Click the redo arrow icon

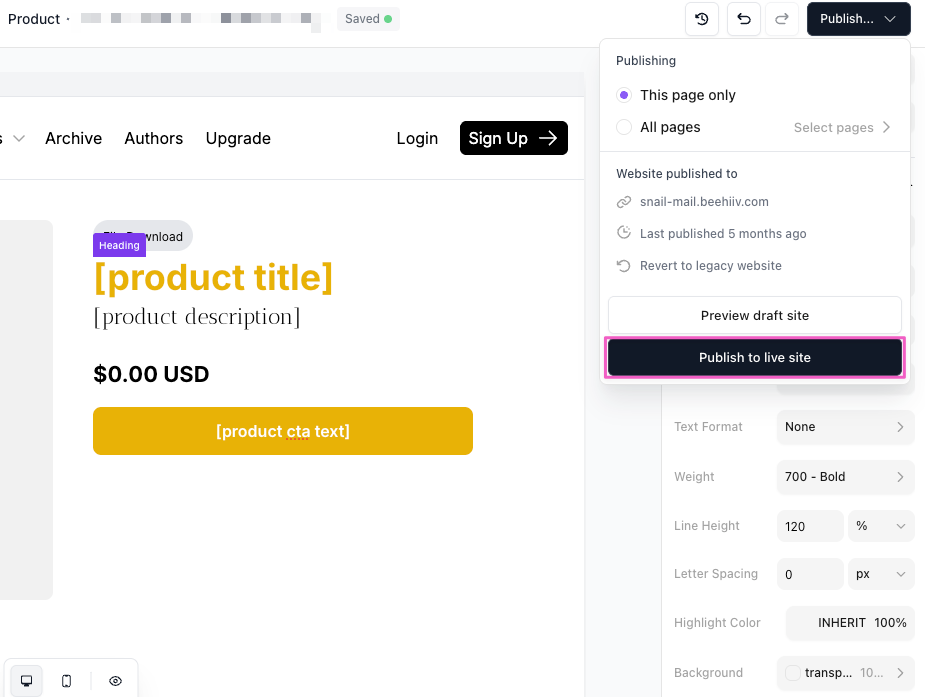782,19
